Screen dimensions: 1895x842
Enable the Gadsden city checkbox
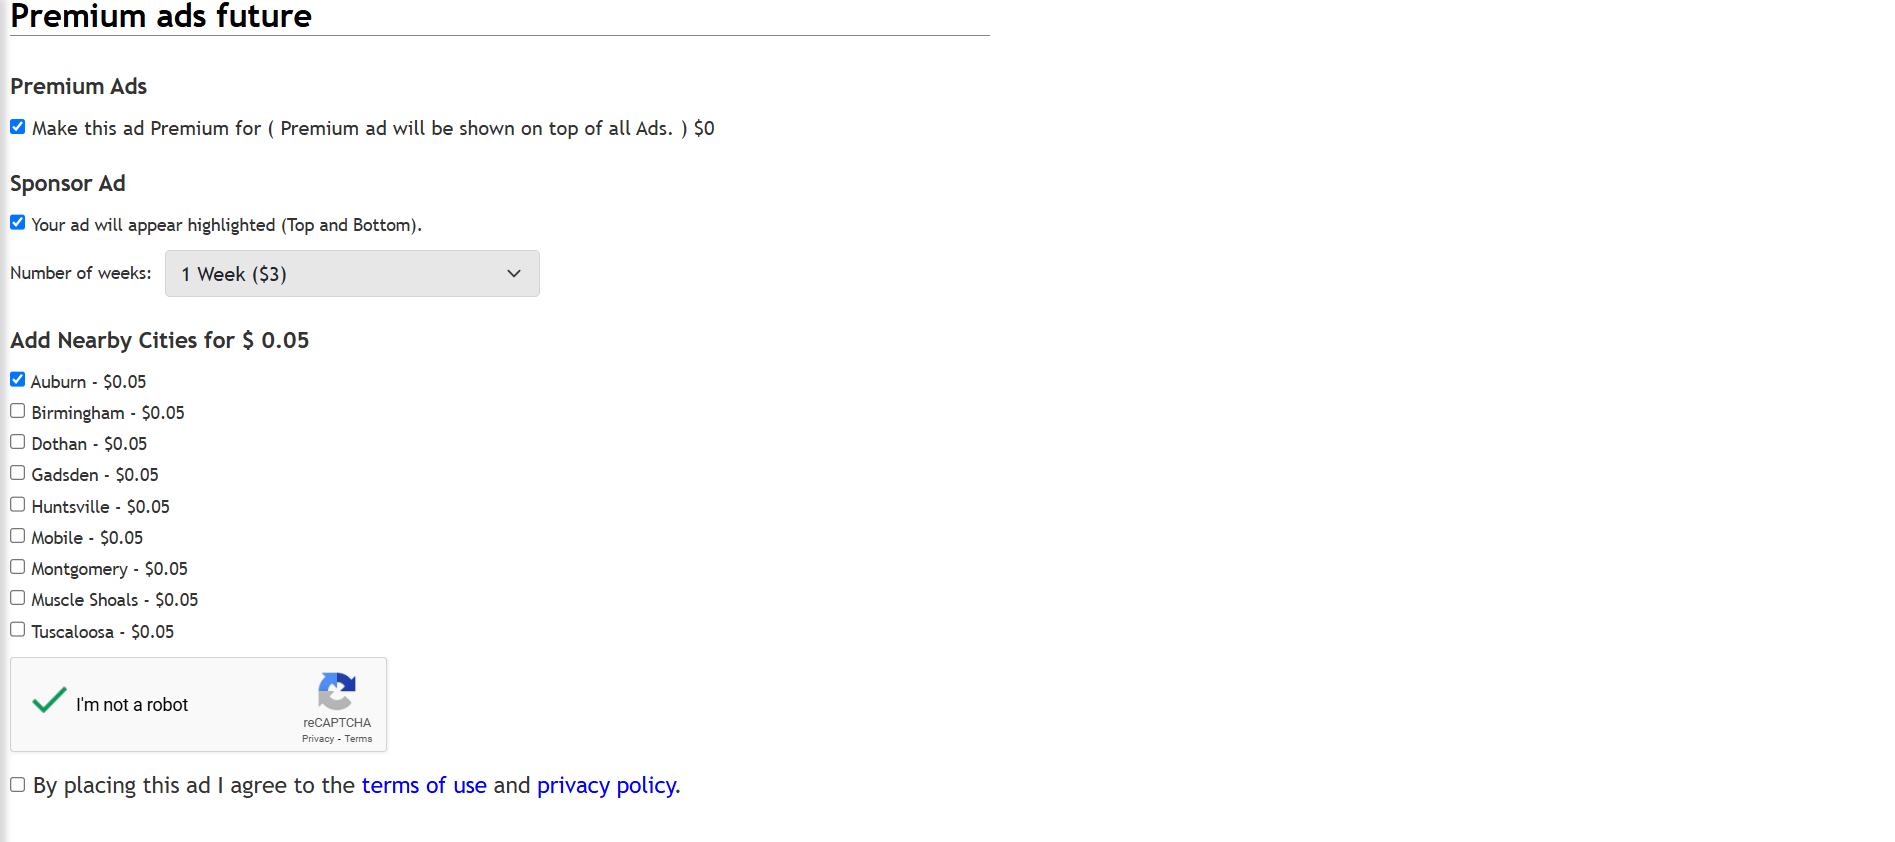tap(18, 473)
